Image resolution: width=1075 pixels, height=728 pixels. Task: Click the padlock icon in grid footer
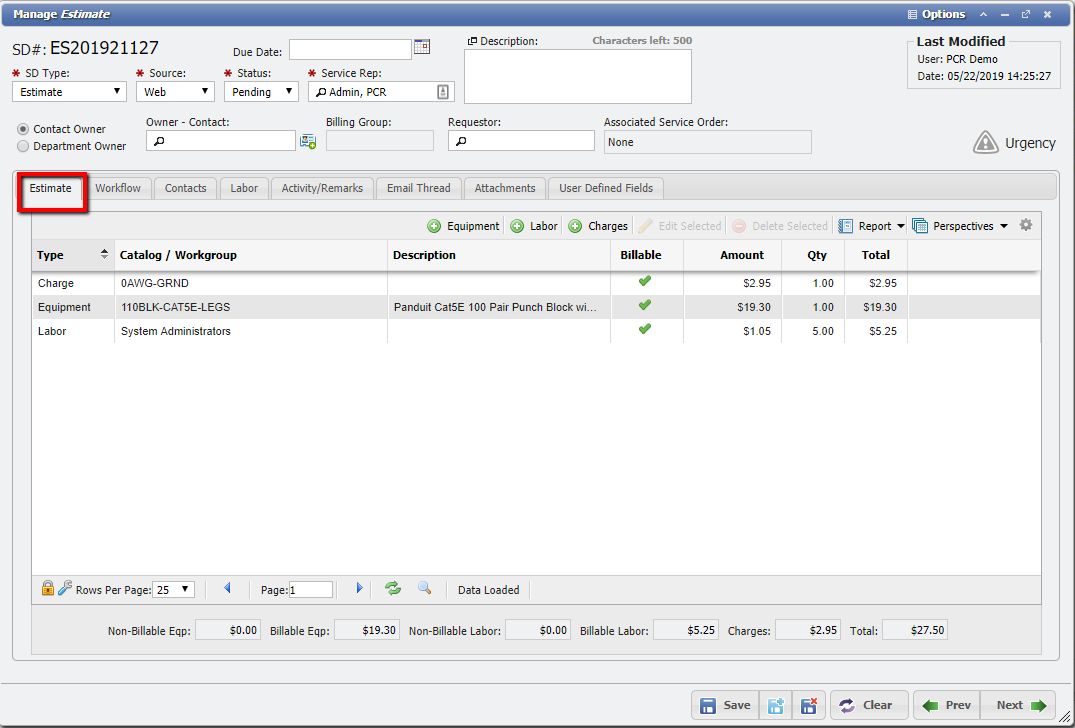click(x=47, y=589)
